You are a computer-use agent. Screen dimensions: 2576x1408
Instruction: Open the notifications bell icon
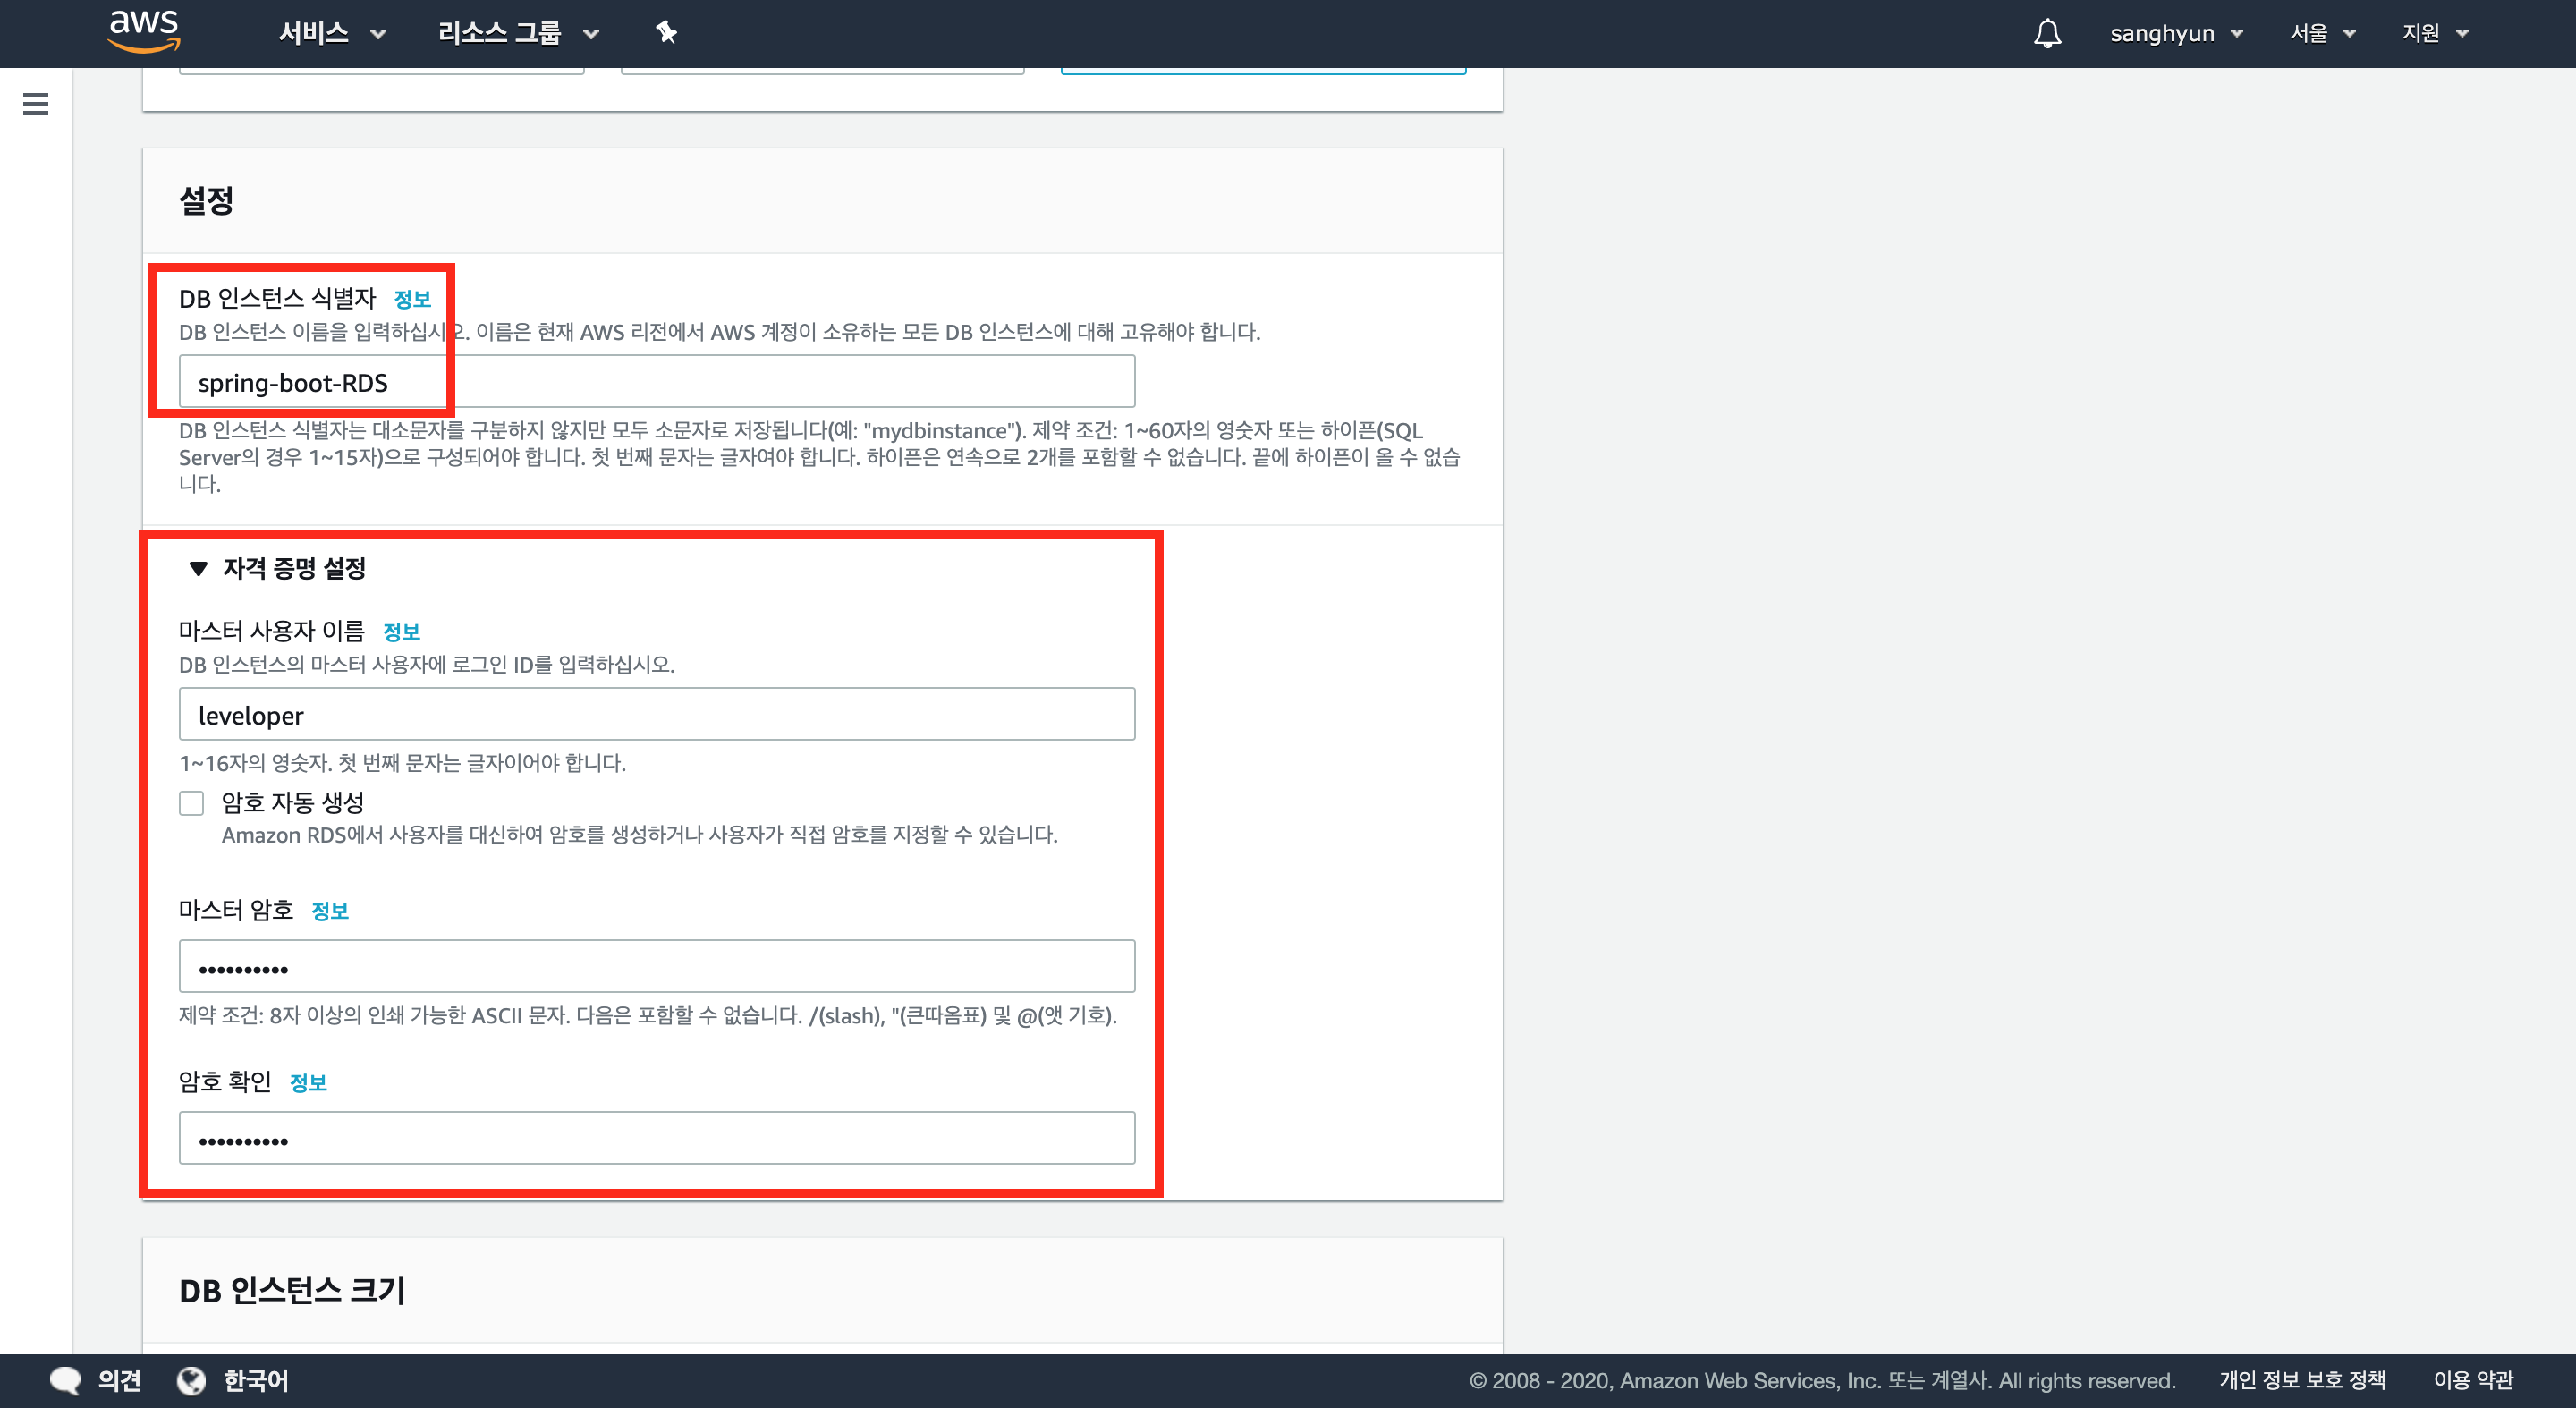point(2047,33)
